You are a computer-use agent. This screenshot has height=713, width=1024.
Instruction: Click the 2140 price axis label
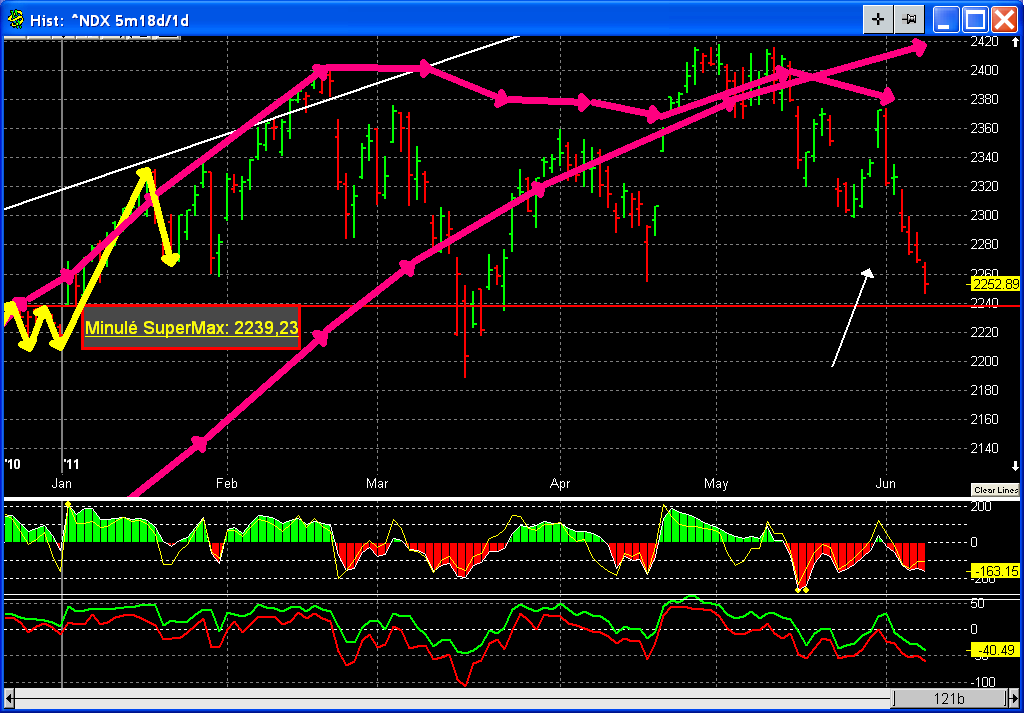(986, 448)
